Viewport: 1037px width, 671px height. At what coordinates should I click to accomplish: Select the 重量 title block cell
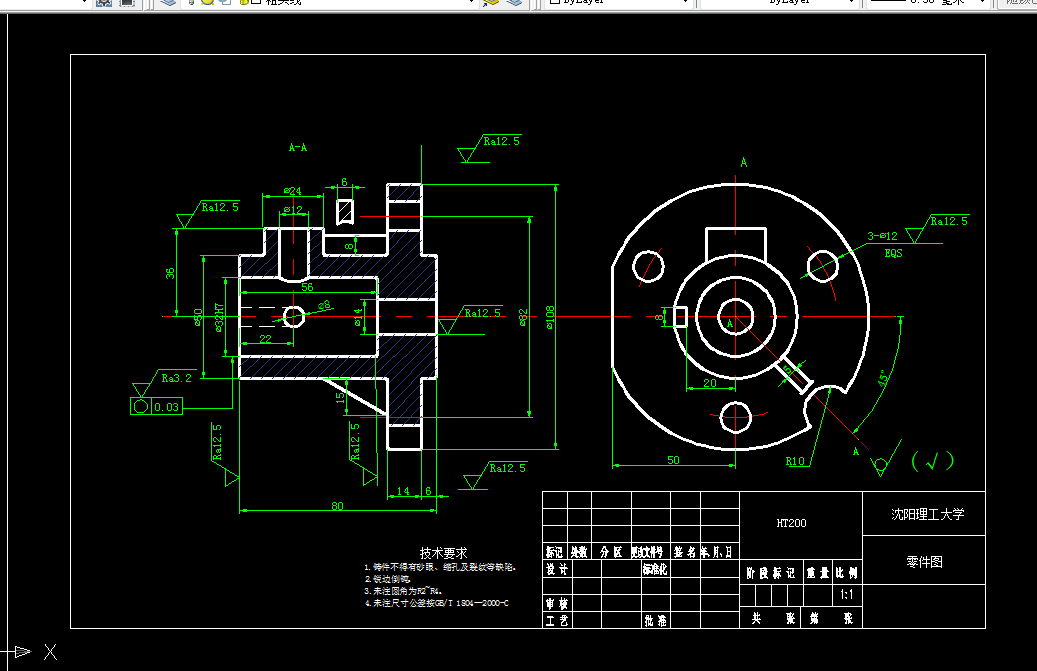click(x=817, y=573)
